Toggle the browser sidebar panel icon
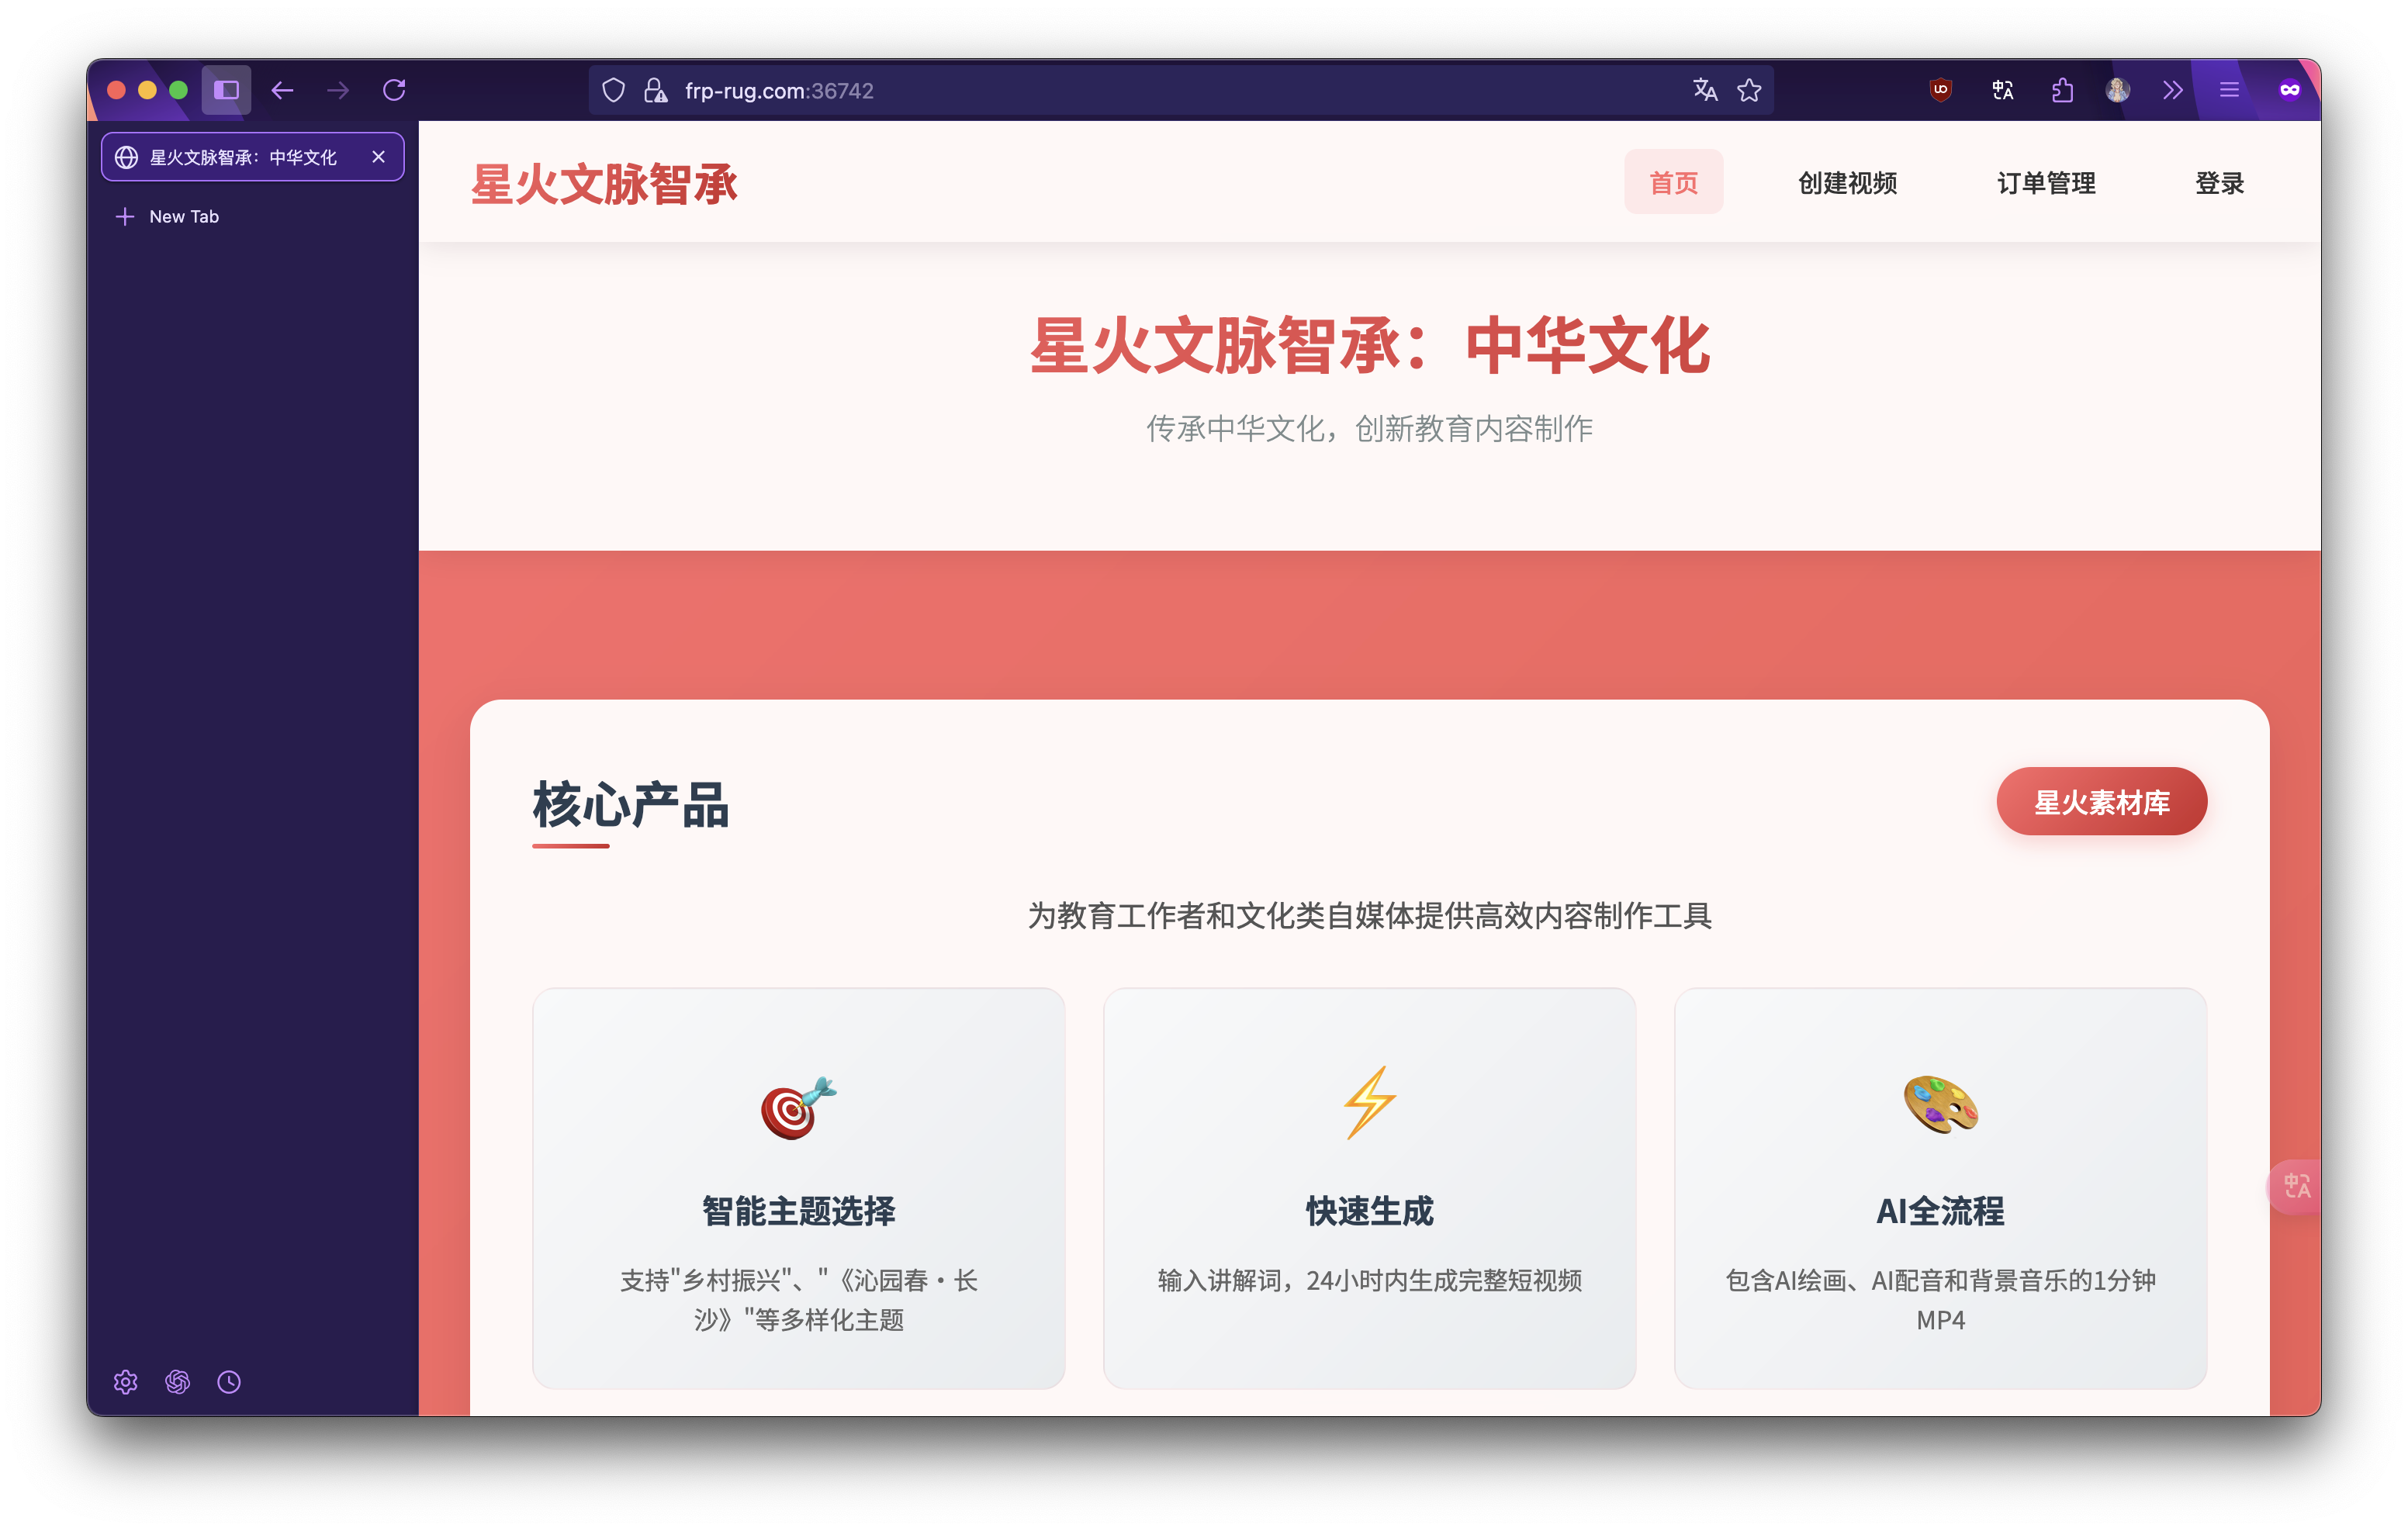 click(x=226, y=91)
